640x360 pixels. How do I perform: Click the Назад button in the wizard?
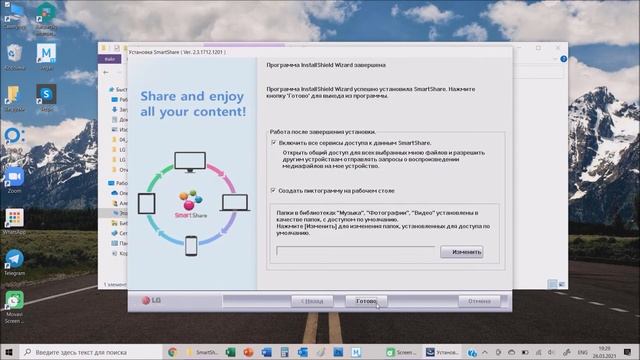pos(312,301)
